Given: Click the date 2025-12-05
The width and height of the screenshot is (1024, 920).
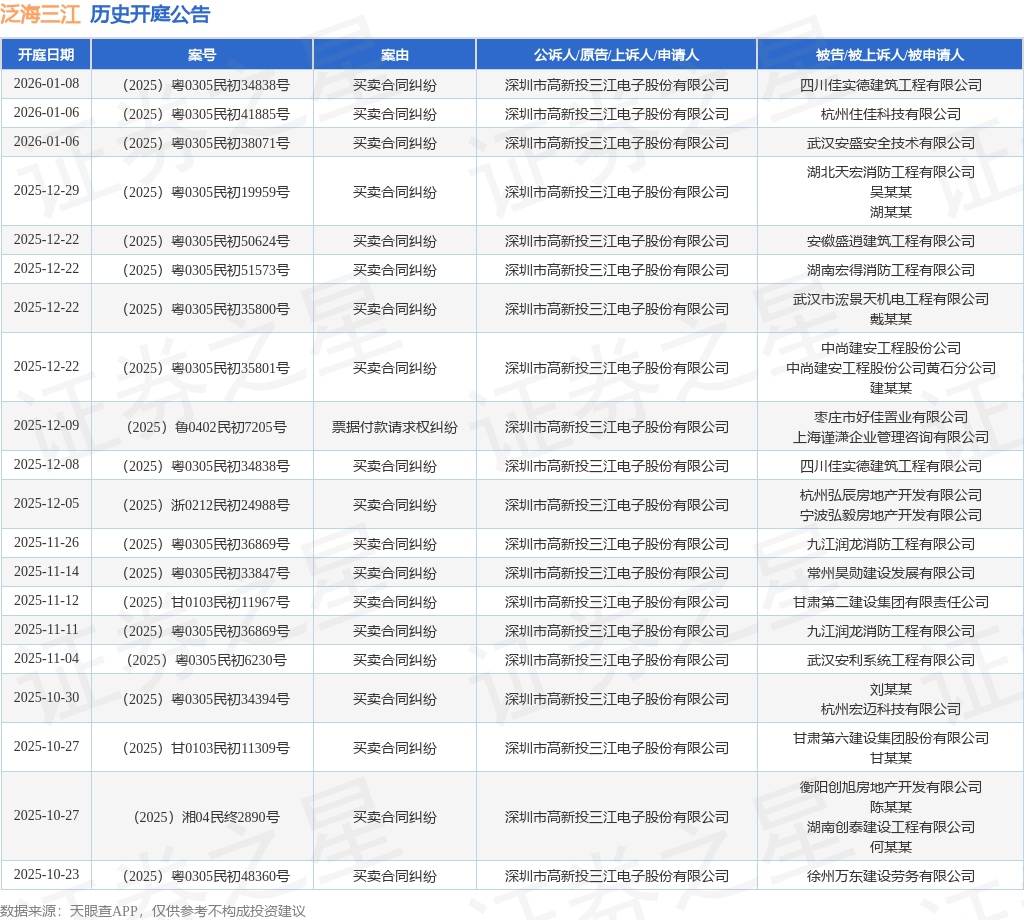Looking at the screenshot, I should [46, 503].
